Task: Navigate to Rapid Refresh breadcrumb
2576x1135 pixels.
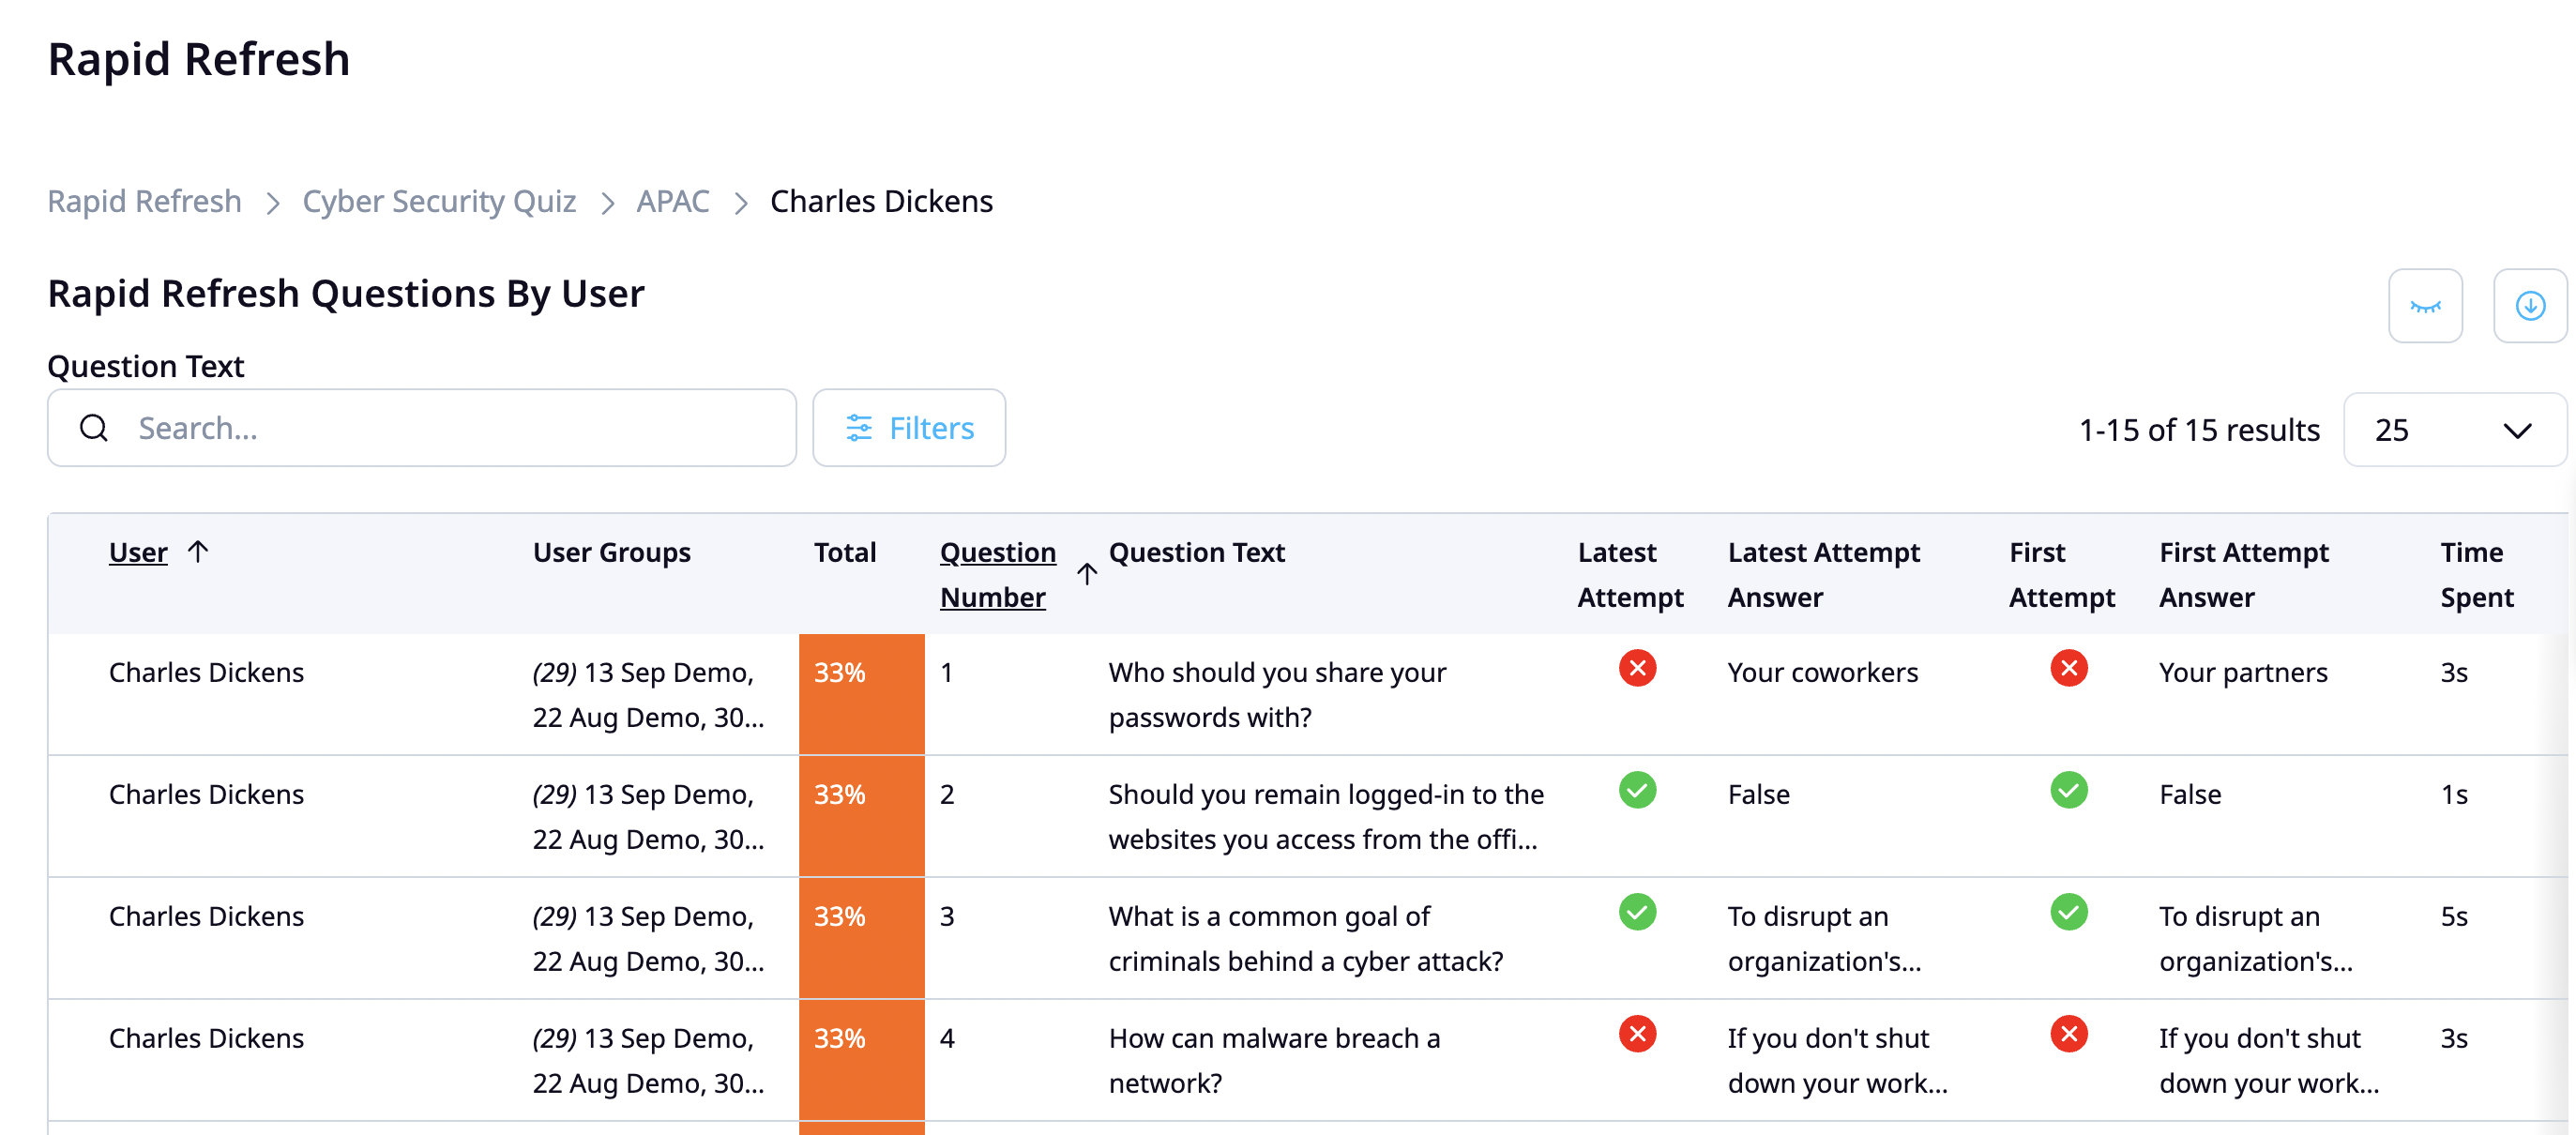Action: (x=145, y=201)
